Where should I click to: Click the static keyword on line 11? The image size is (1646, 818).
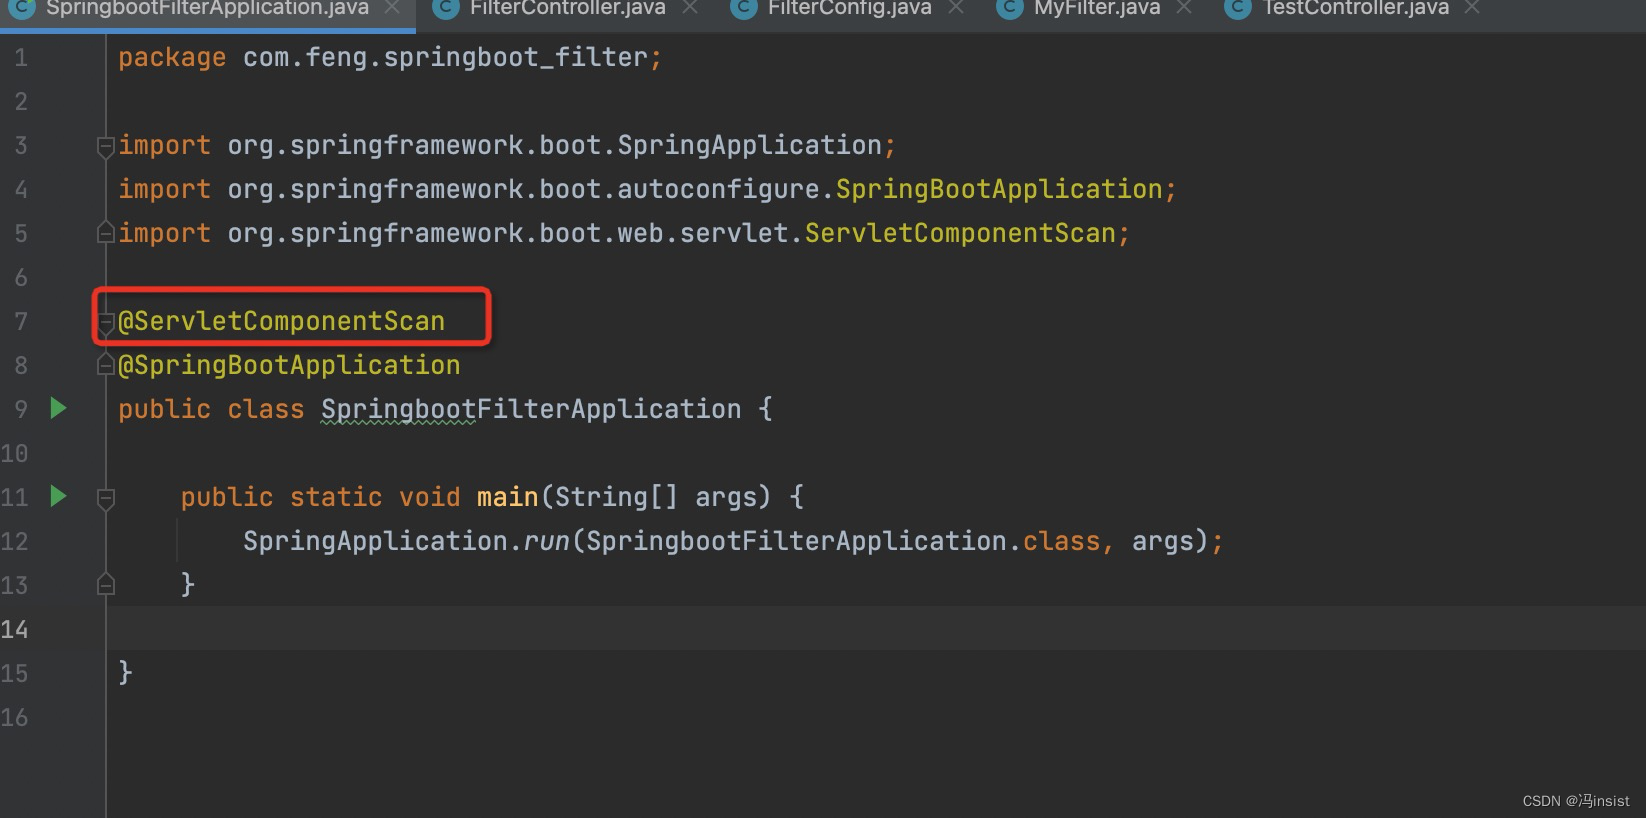pos(336,497)
